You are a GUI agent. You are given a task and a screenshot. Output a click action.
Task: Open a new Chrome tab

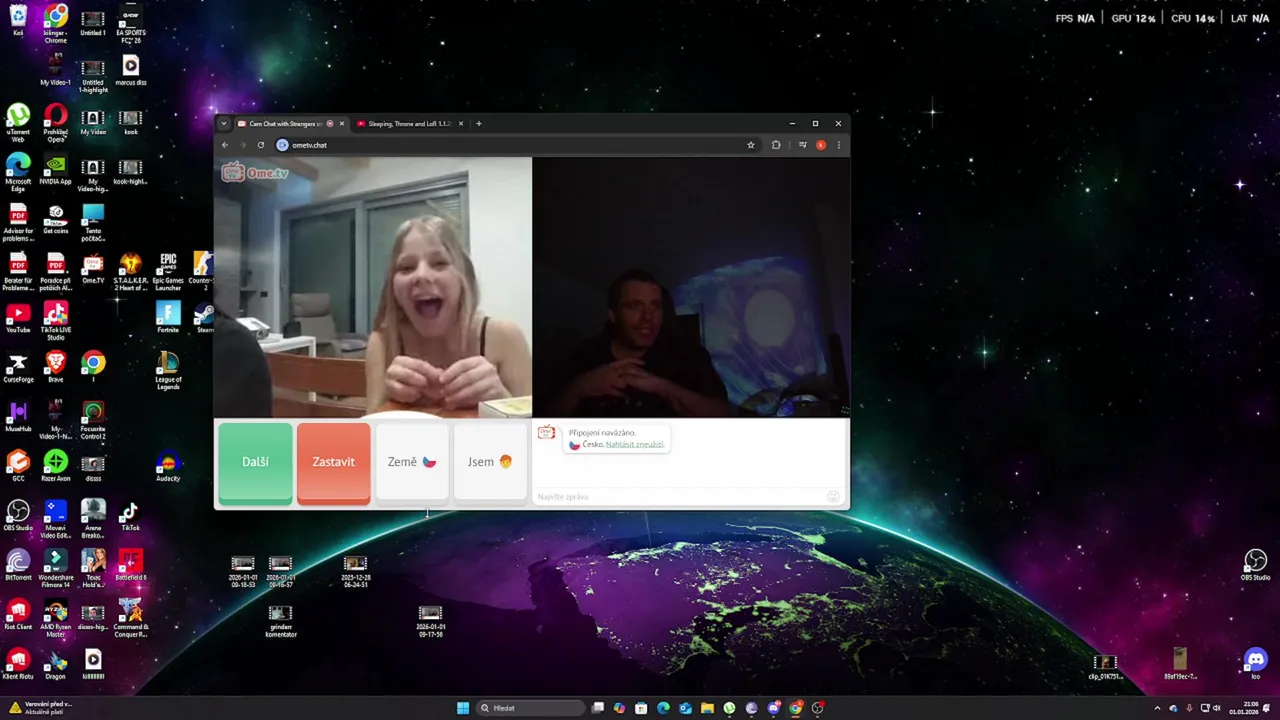click(479, 124)
